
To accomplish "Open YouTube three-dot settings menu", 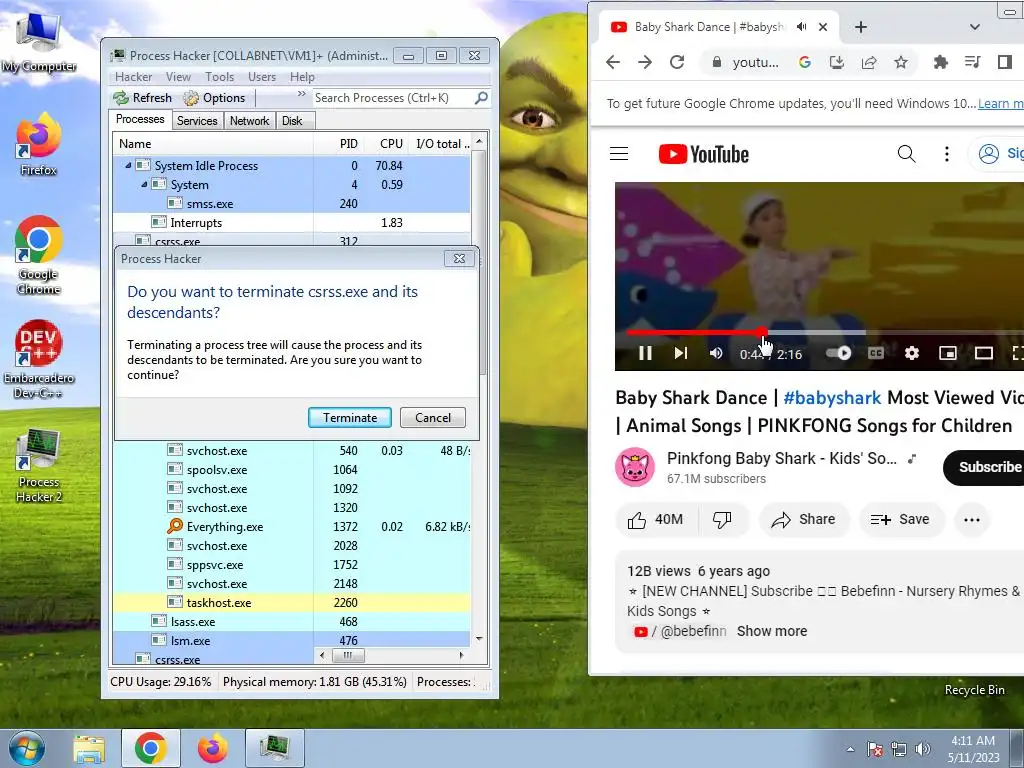I will point(946,154).
